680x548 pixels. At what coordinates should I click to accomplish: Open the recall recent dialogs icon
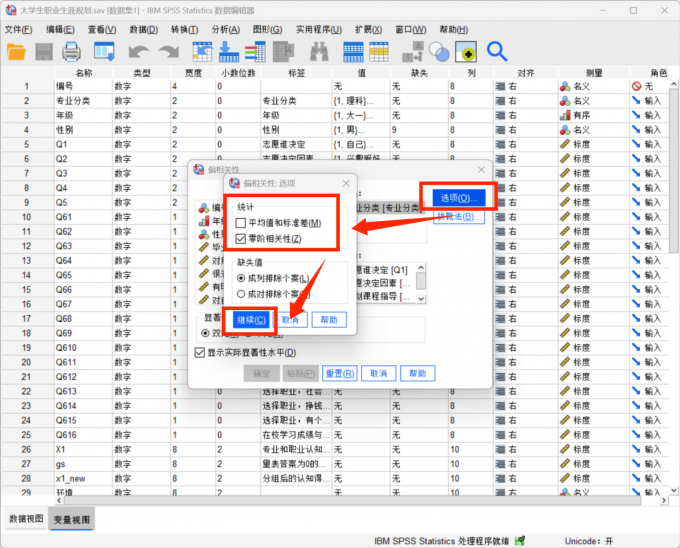click(105, 52)
